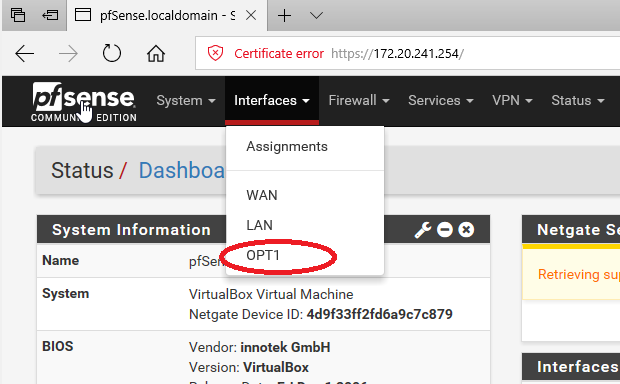Viewport: 620px width, 384px height.
Task: Click the Netgate Services panel header
Action: pos(571,229)
